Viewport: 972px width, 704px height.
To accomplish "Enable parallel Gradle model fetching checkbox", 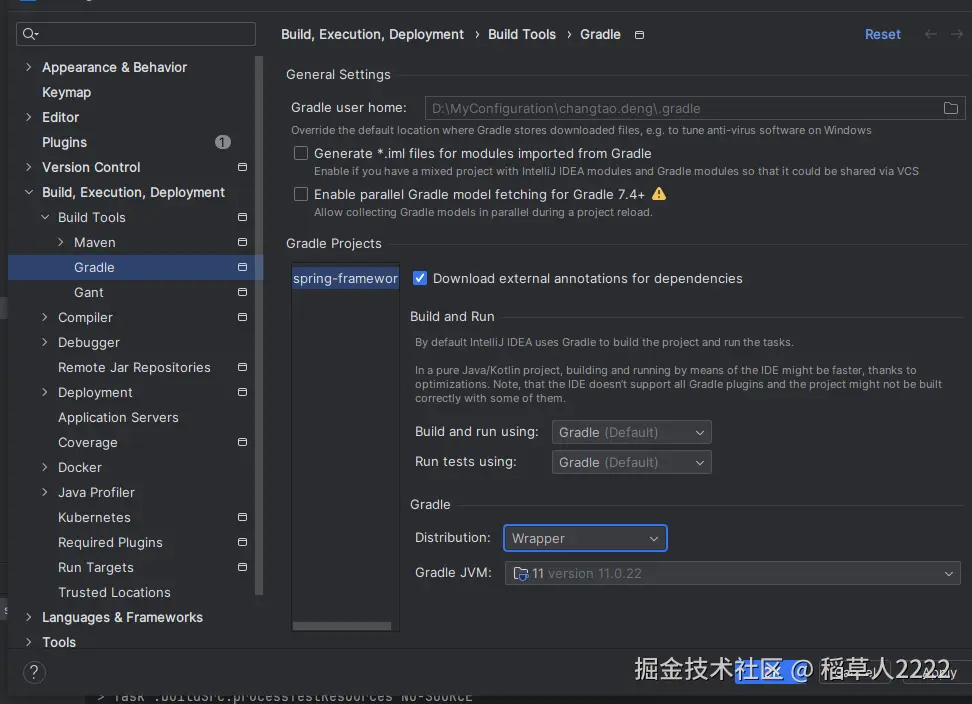I will 301,194.
